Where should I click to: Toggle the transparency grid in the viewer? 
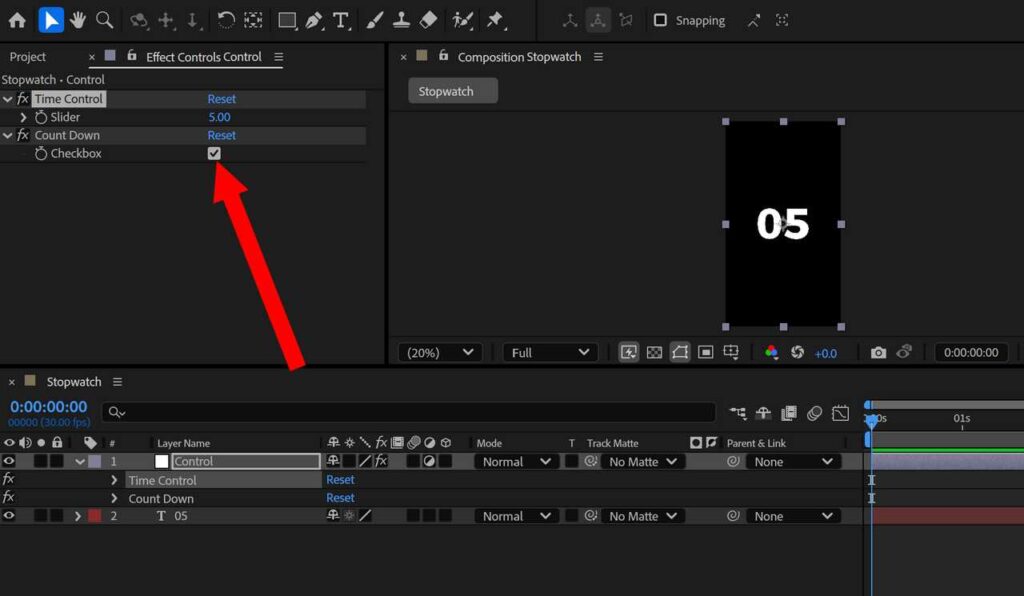click(x=654, y=353)
